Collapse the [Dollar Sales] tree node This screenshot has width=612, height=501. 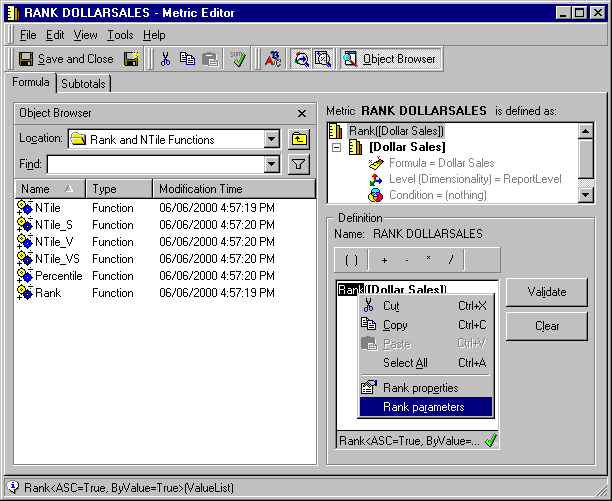336,147
